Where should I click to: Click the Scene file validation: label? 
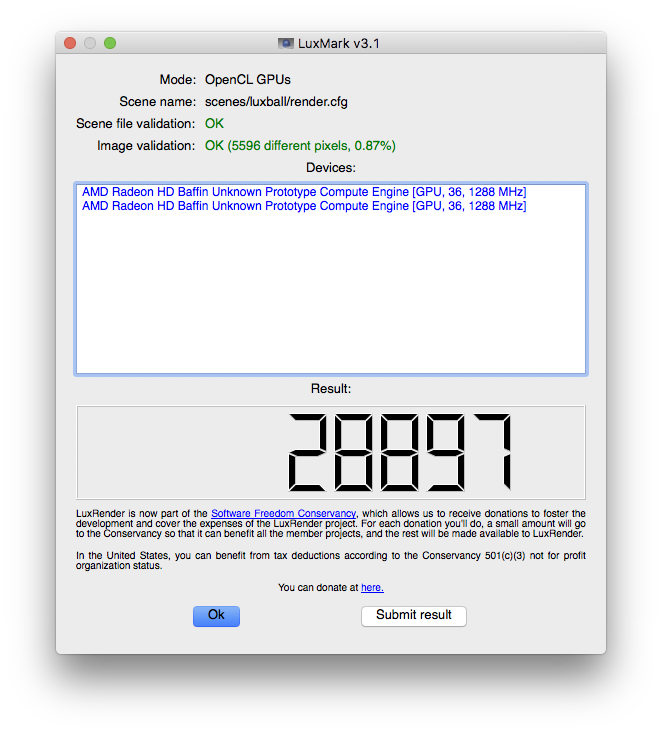[x=136, y=124]
